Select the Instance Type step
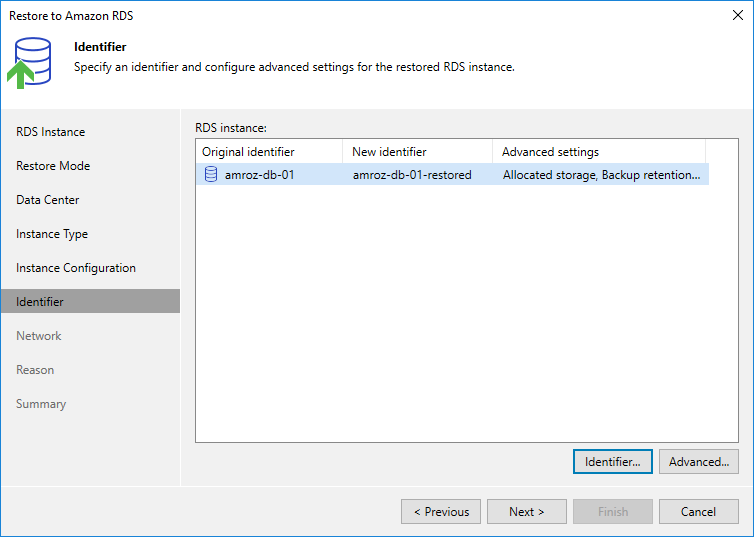Screen dimensions: 754x537 coord(52,234)
